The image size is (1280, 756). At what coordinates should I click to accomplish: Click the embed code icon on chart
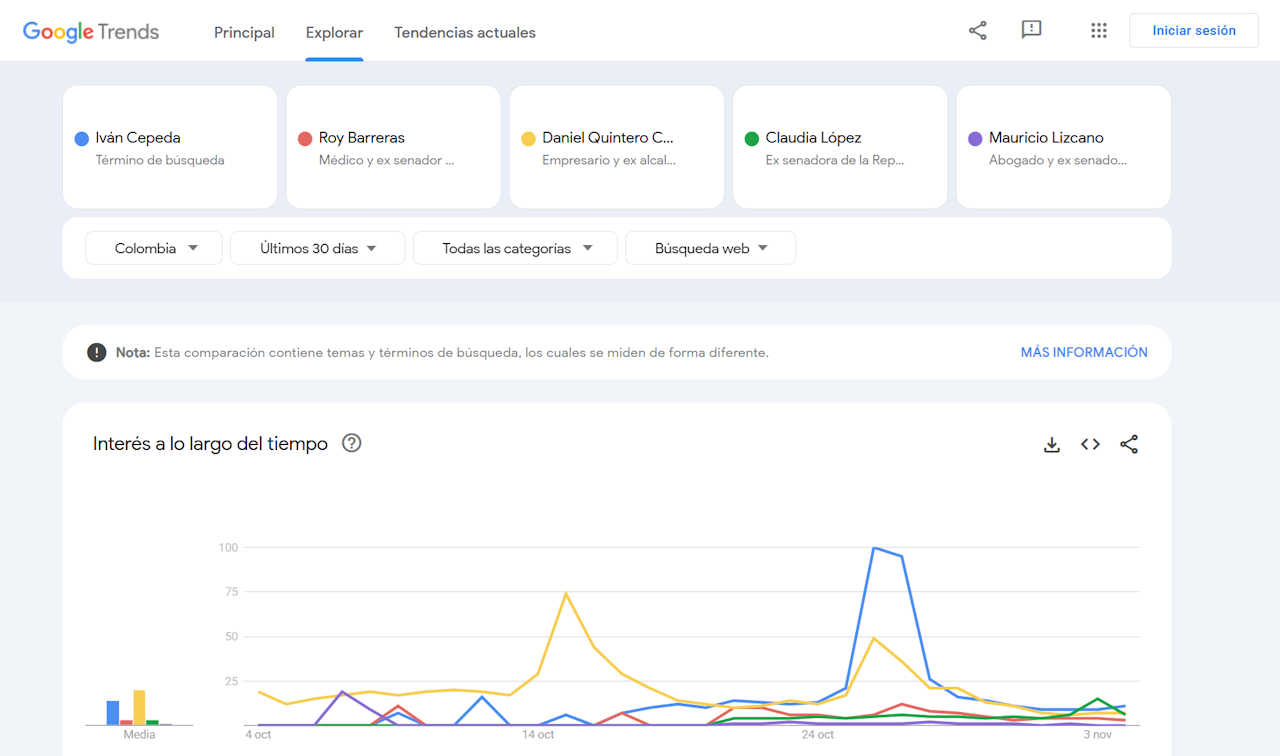(1090, 445)
